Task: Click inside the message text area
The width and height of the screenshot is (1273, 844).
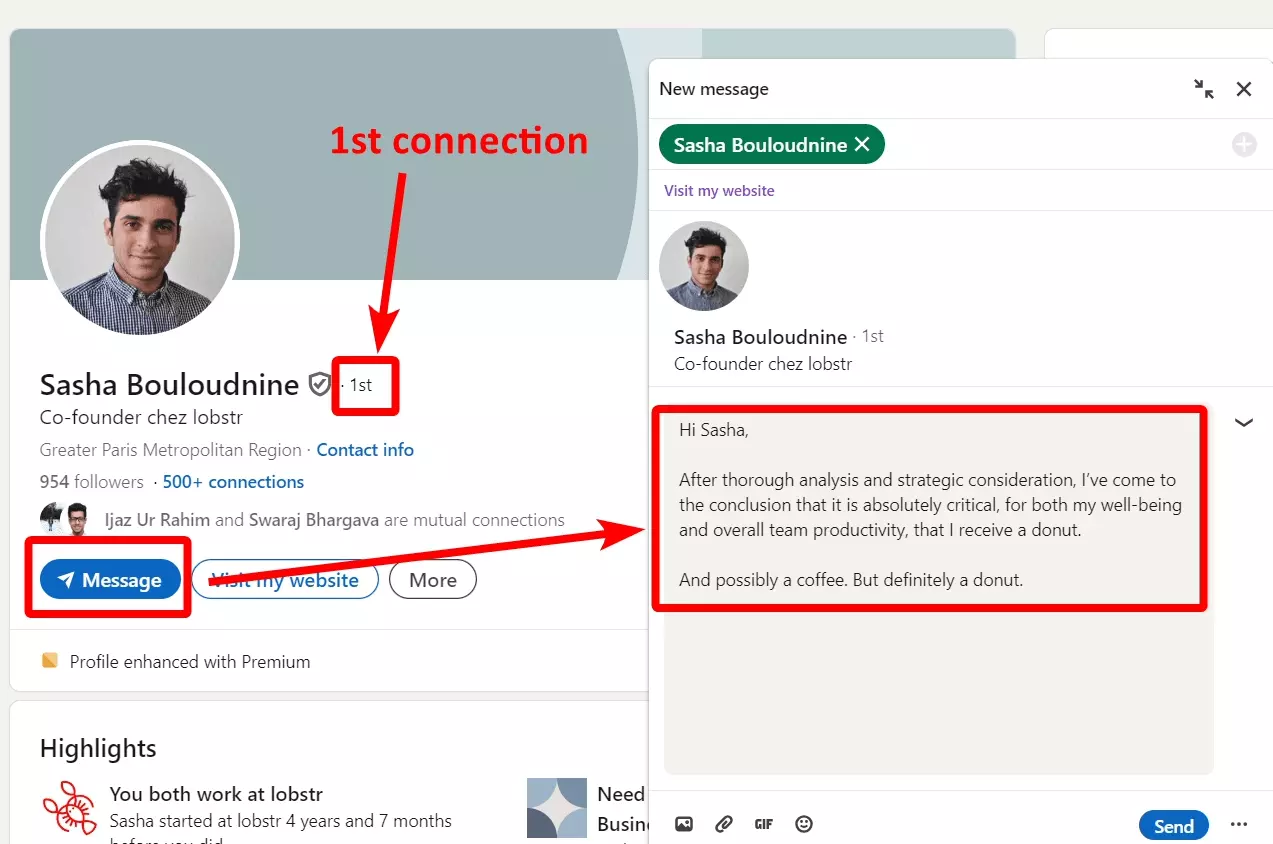Action: [930, 690]
